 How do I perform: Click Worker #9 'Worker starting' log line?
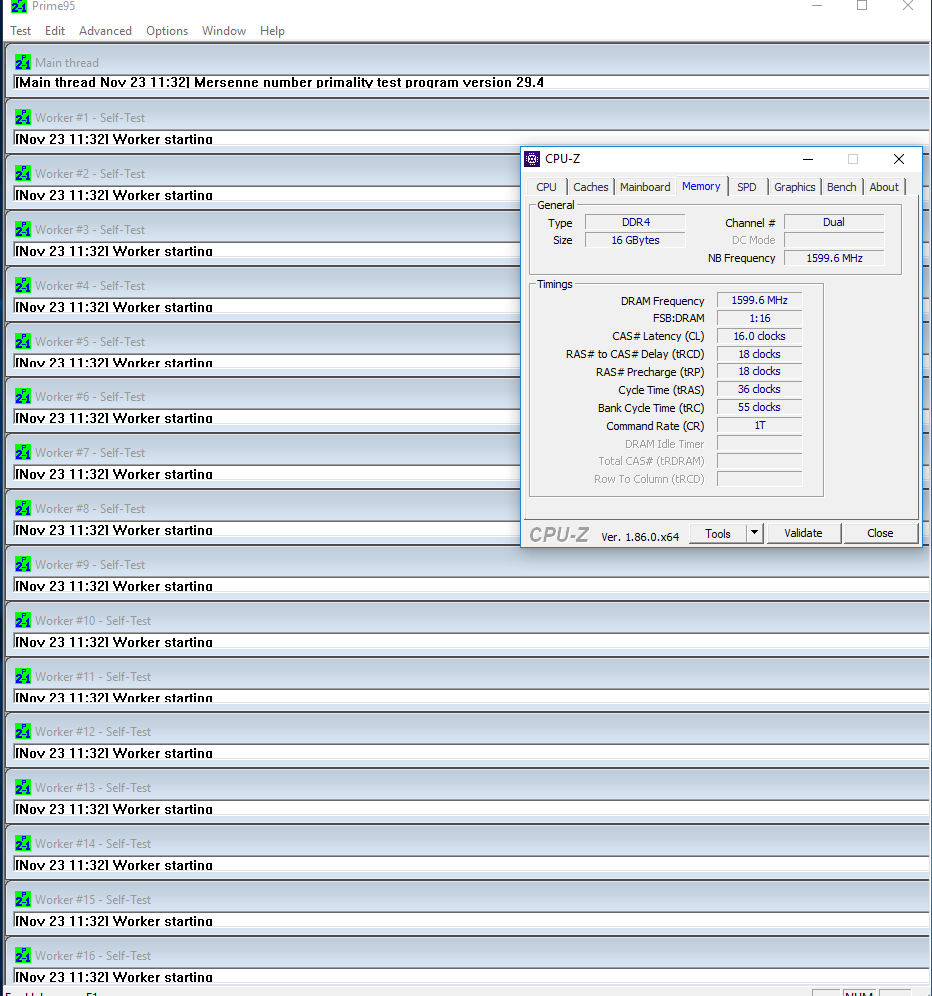pyautogui.click(x=114, y=586)
